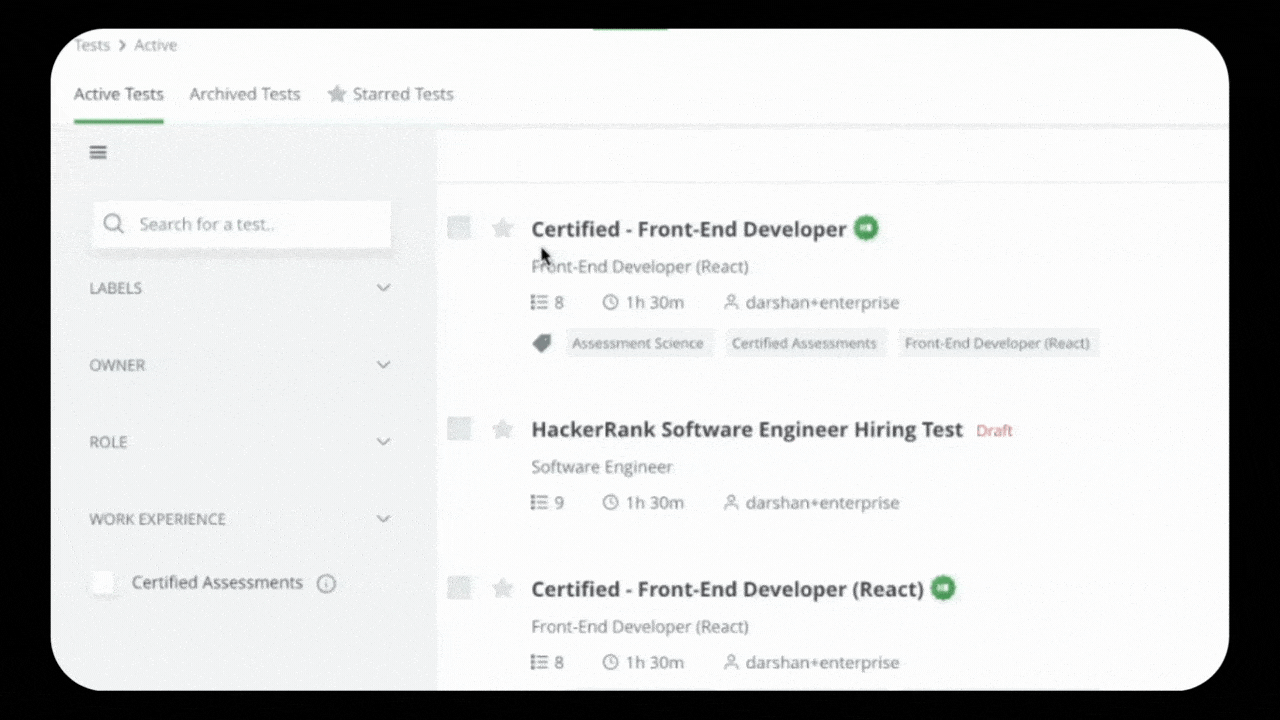Screen dimensions: 1280x720
Task: Expand the LABELS filter chevron
Action: click(383, 288)
